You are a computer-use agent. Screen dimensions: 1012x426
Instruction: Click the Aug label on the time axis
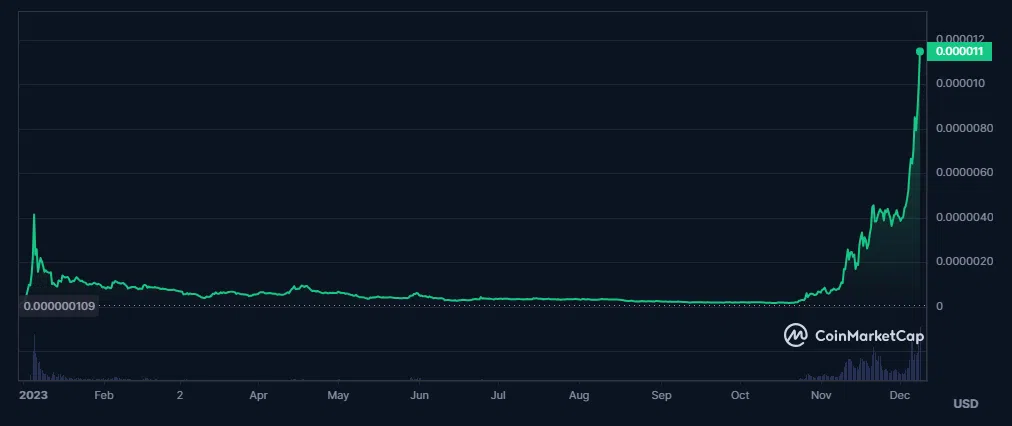[x=579, y=395]
